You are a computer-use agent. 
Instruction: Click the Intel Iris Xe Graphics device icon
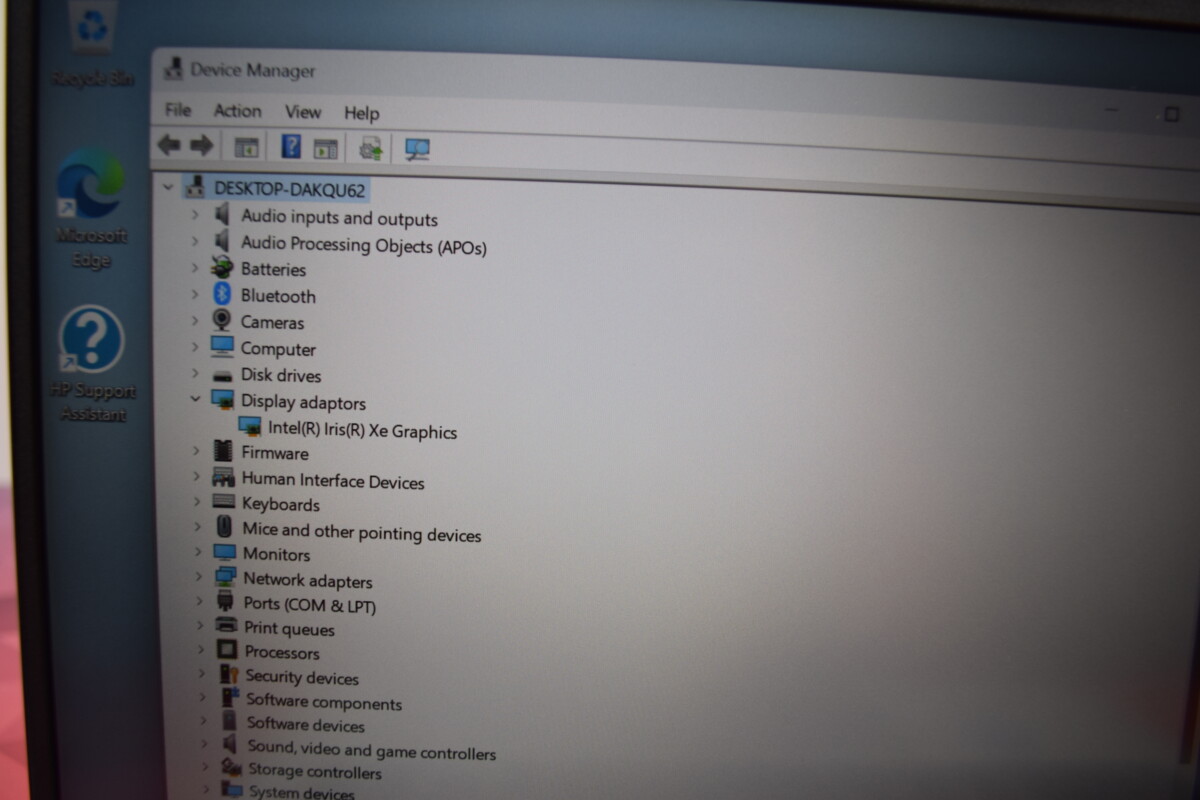tap(250, 427)
